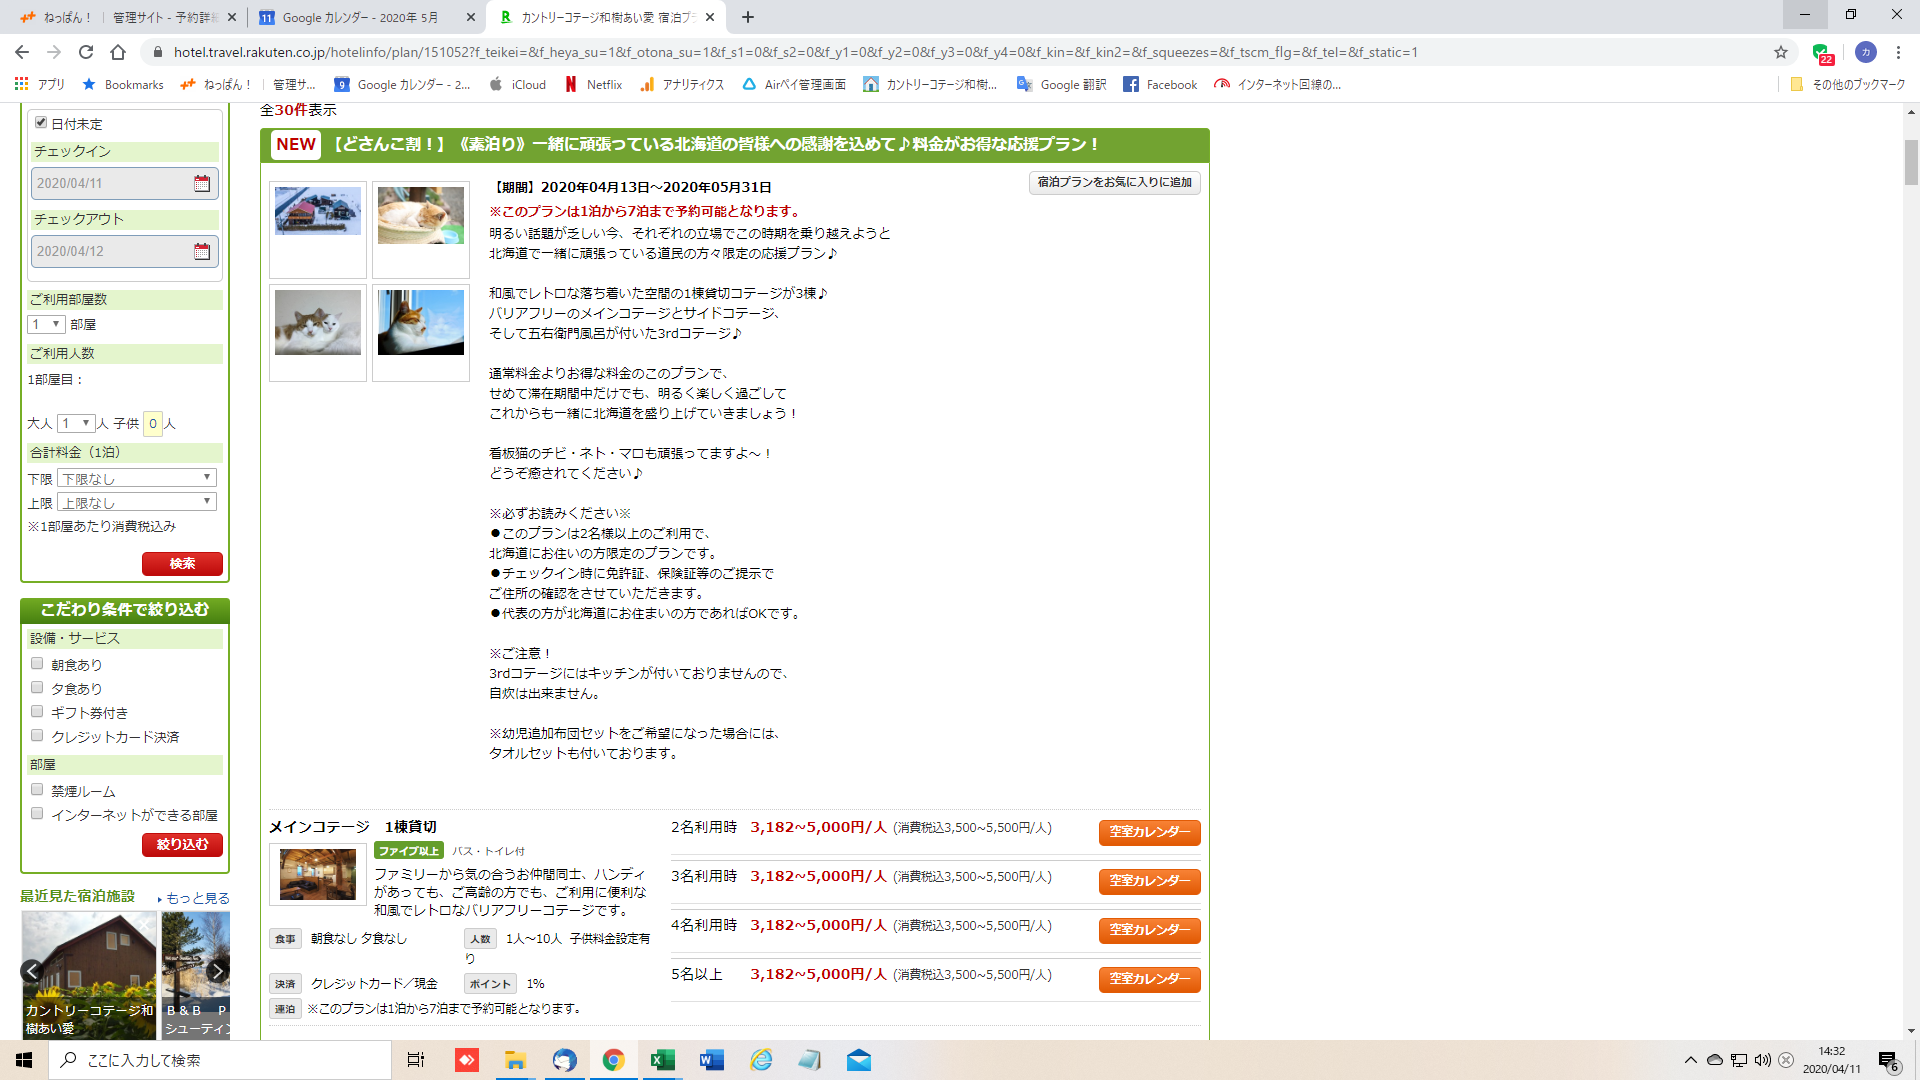Check the ギフト券付き filter
This screenshot has width=1920, height=1080.
point(37,711)
